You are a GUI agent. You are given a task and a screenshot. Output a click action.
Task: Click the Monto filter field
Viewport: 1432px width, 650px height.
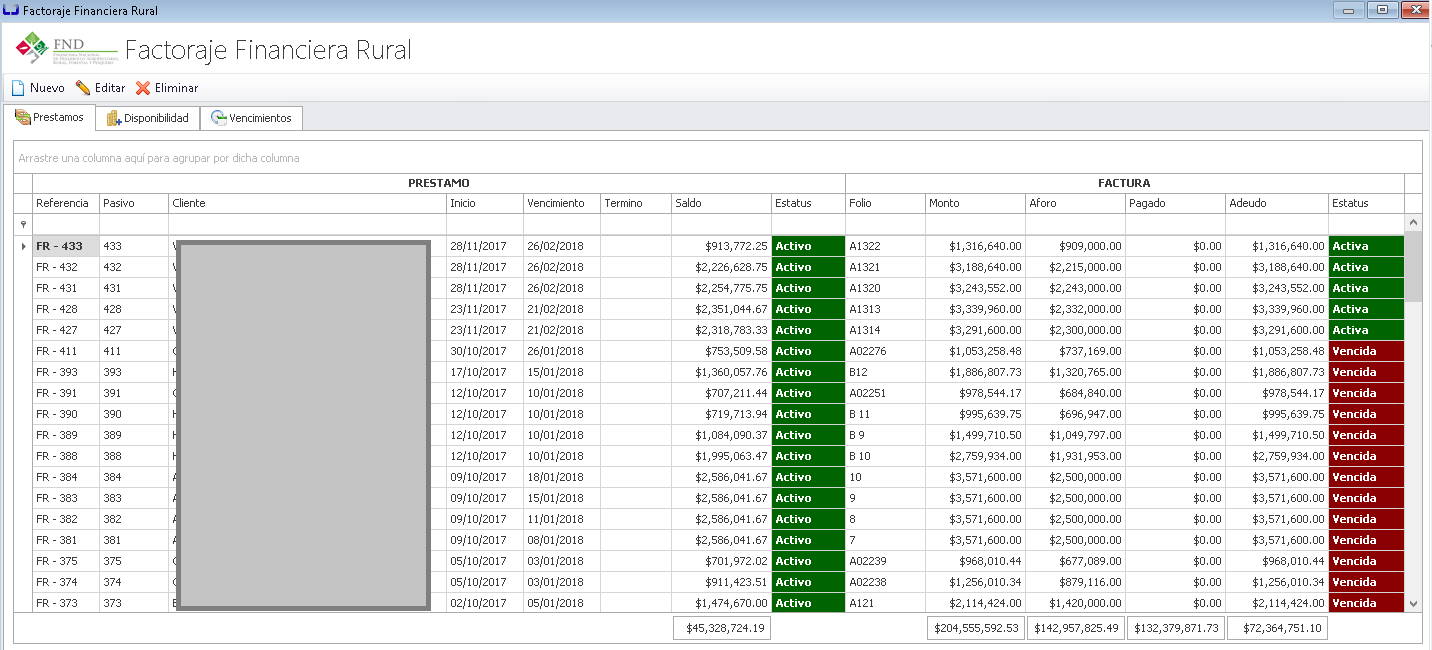(975, 224)
